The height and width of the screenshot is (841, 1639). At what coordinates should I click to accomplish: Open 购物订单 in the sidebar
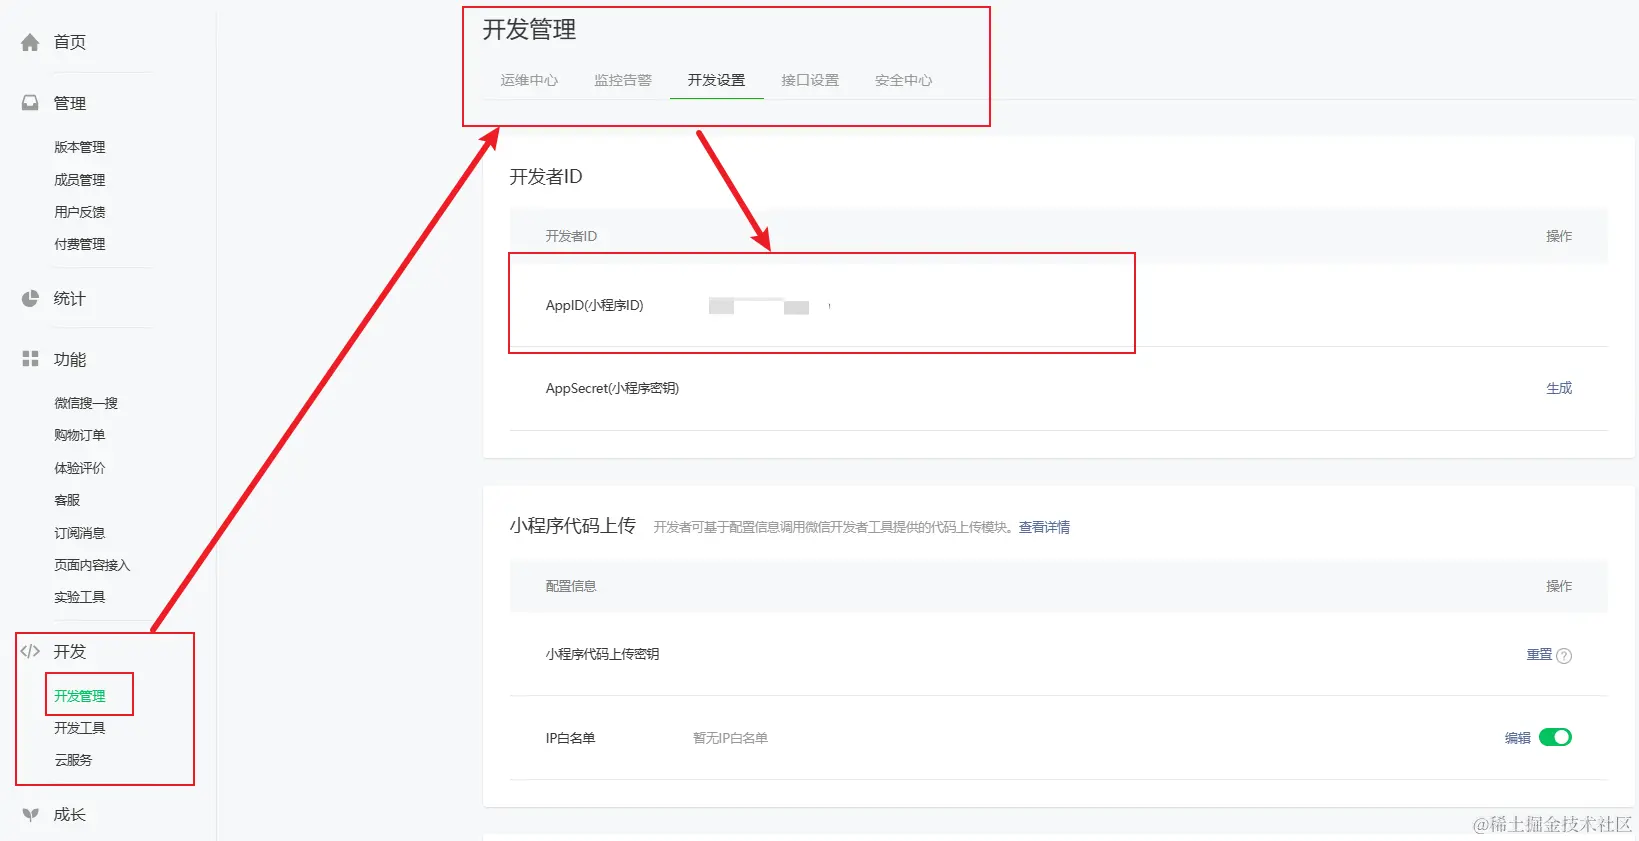(80, 435)
